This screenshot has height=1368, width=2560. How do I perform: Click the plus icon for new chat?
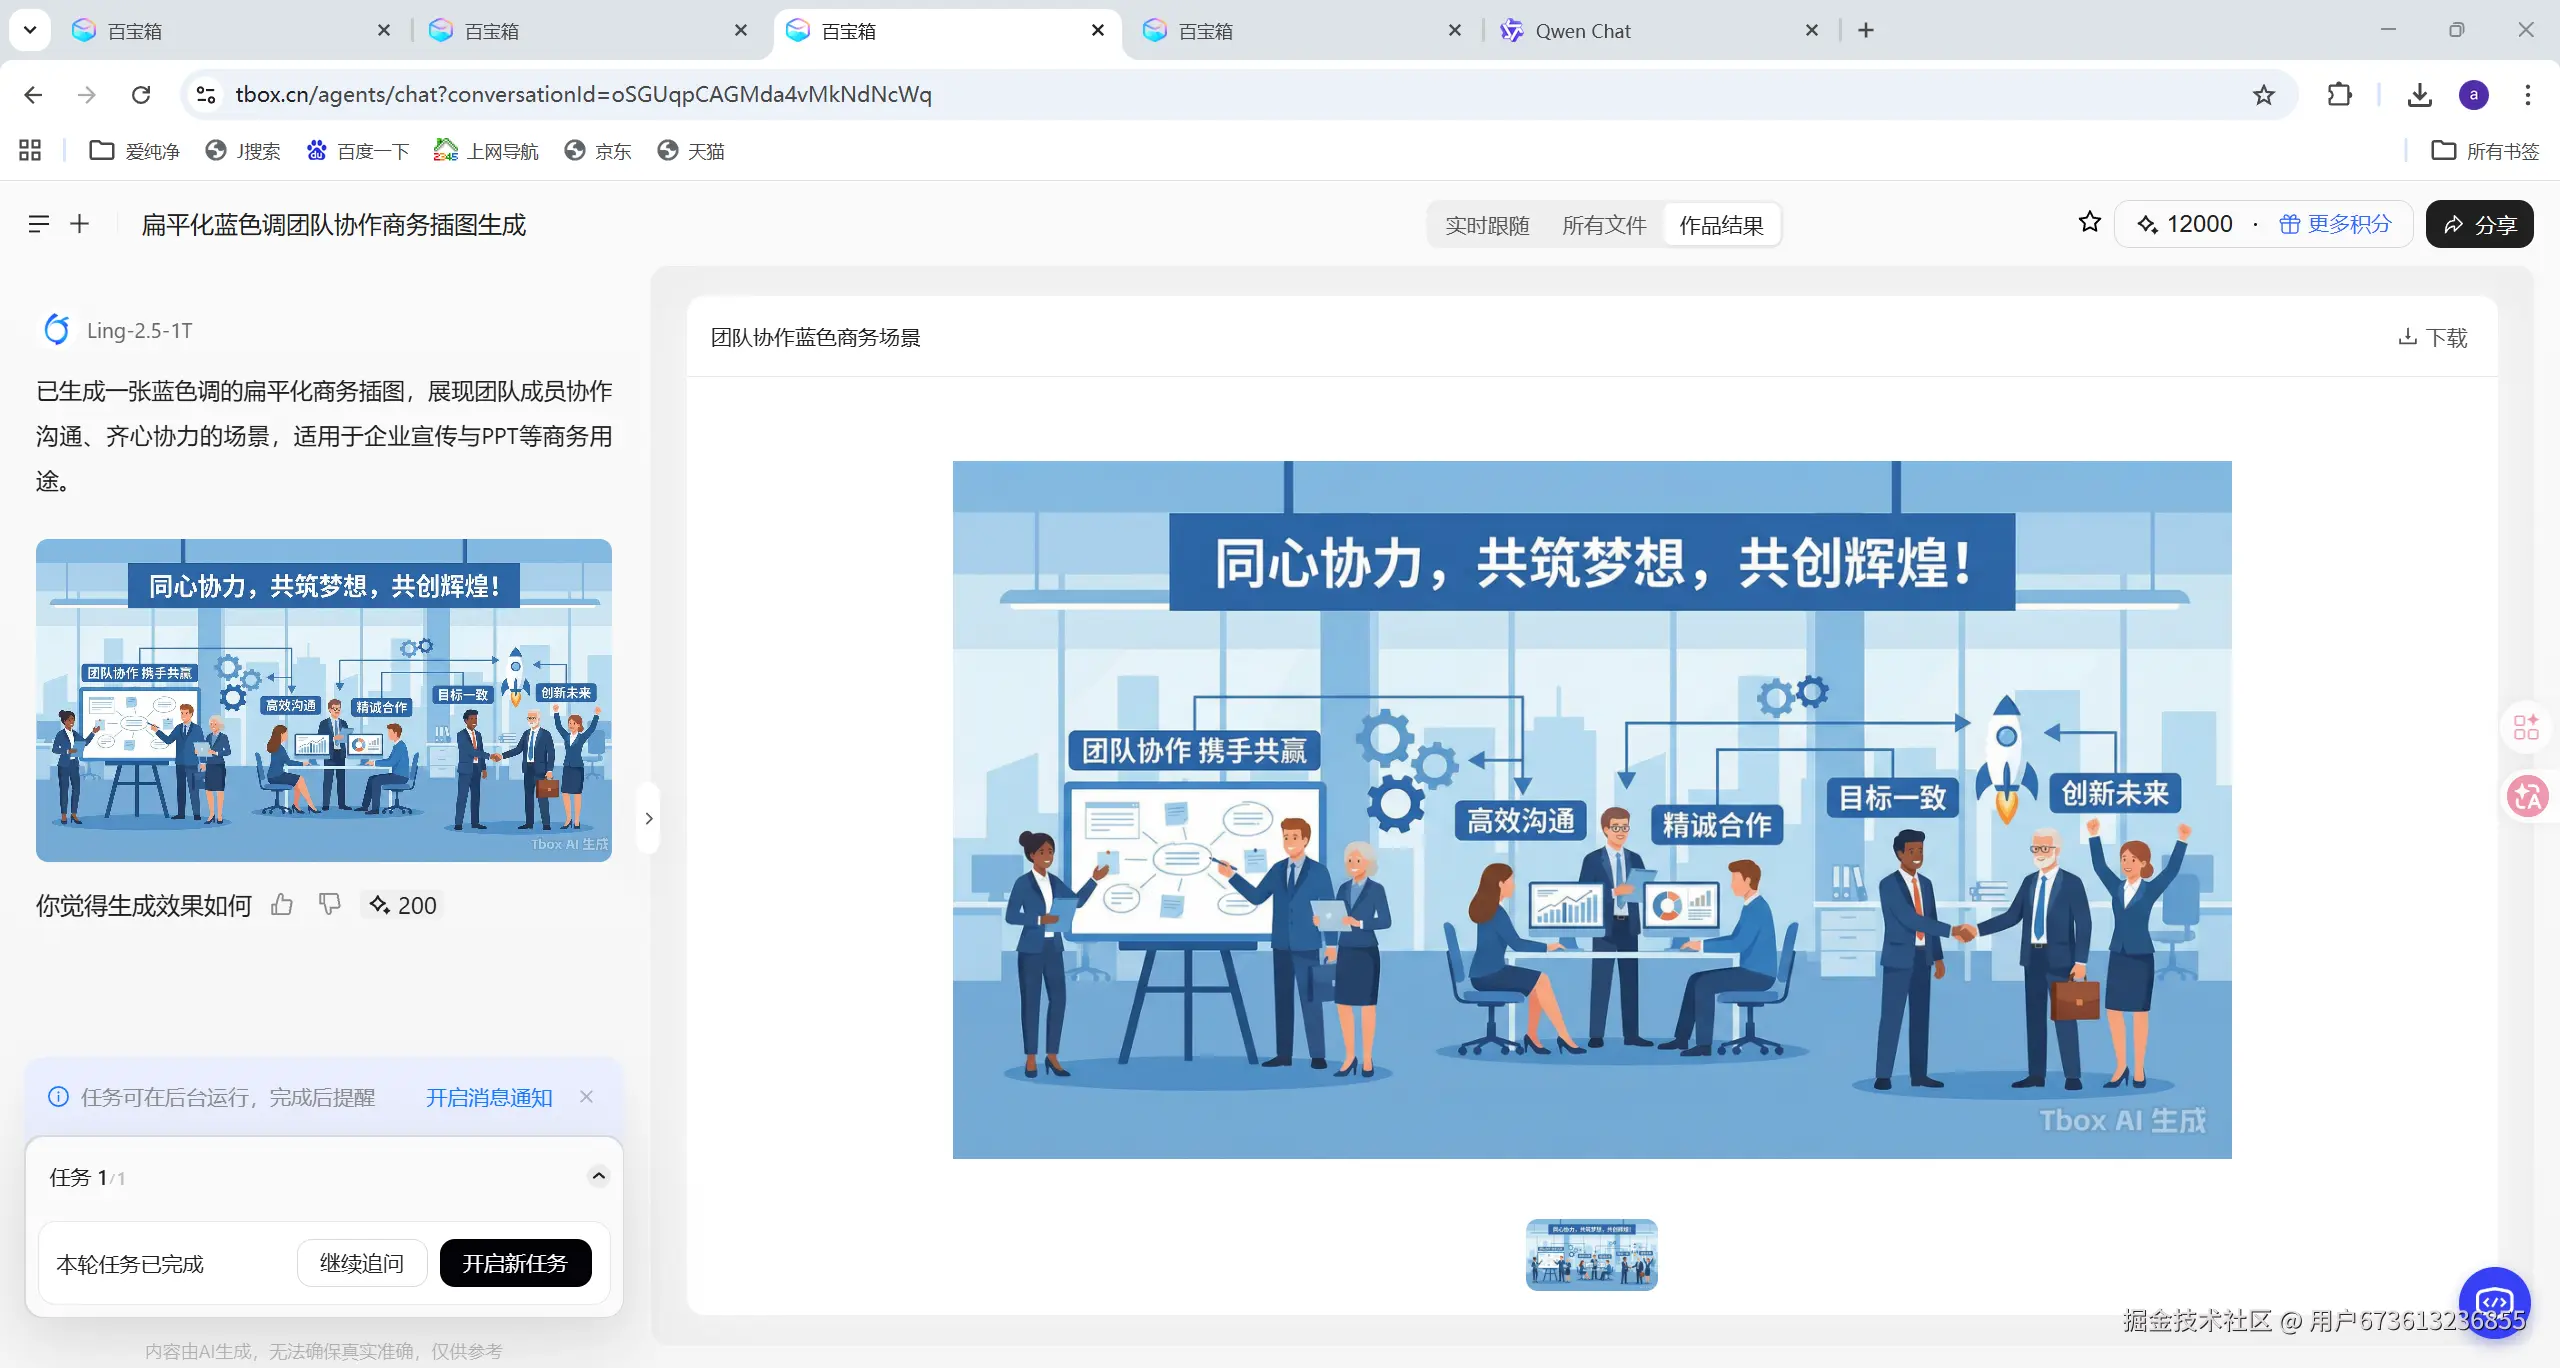tap(80, 224)
